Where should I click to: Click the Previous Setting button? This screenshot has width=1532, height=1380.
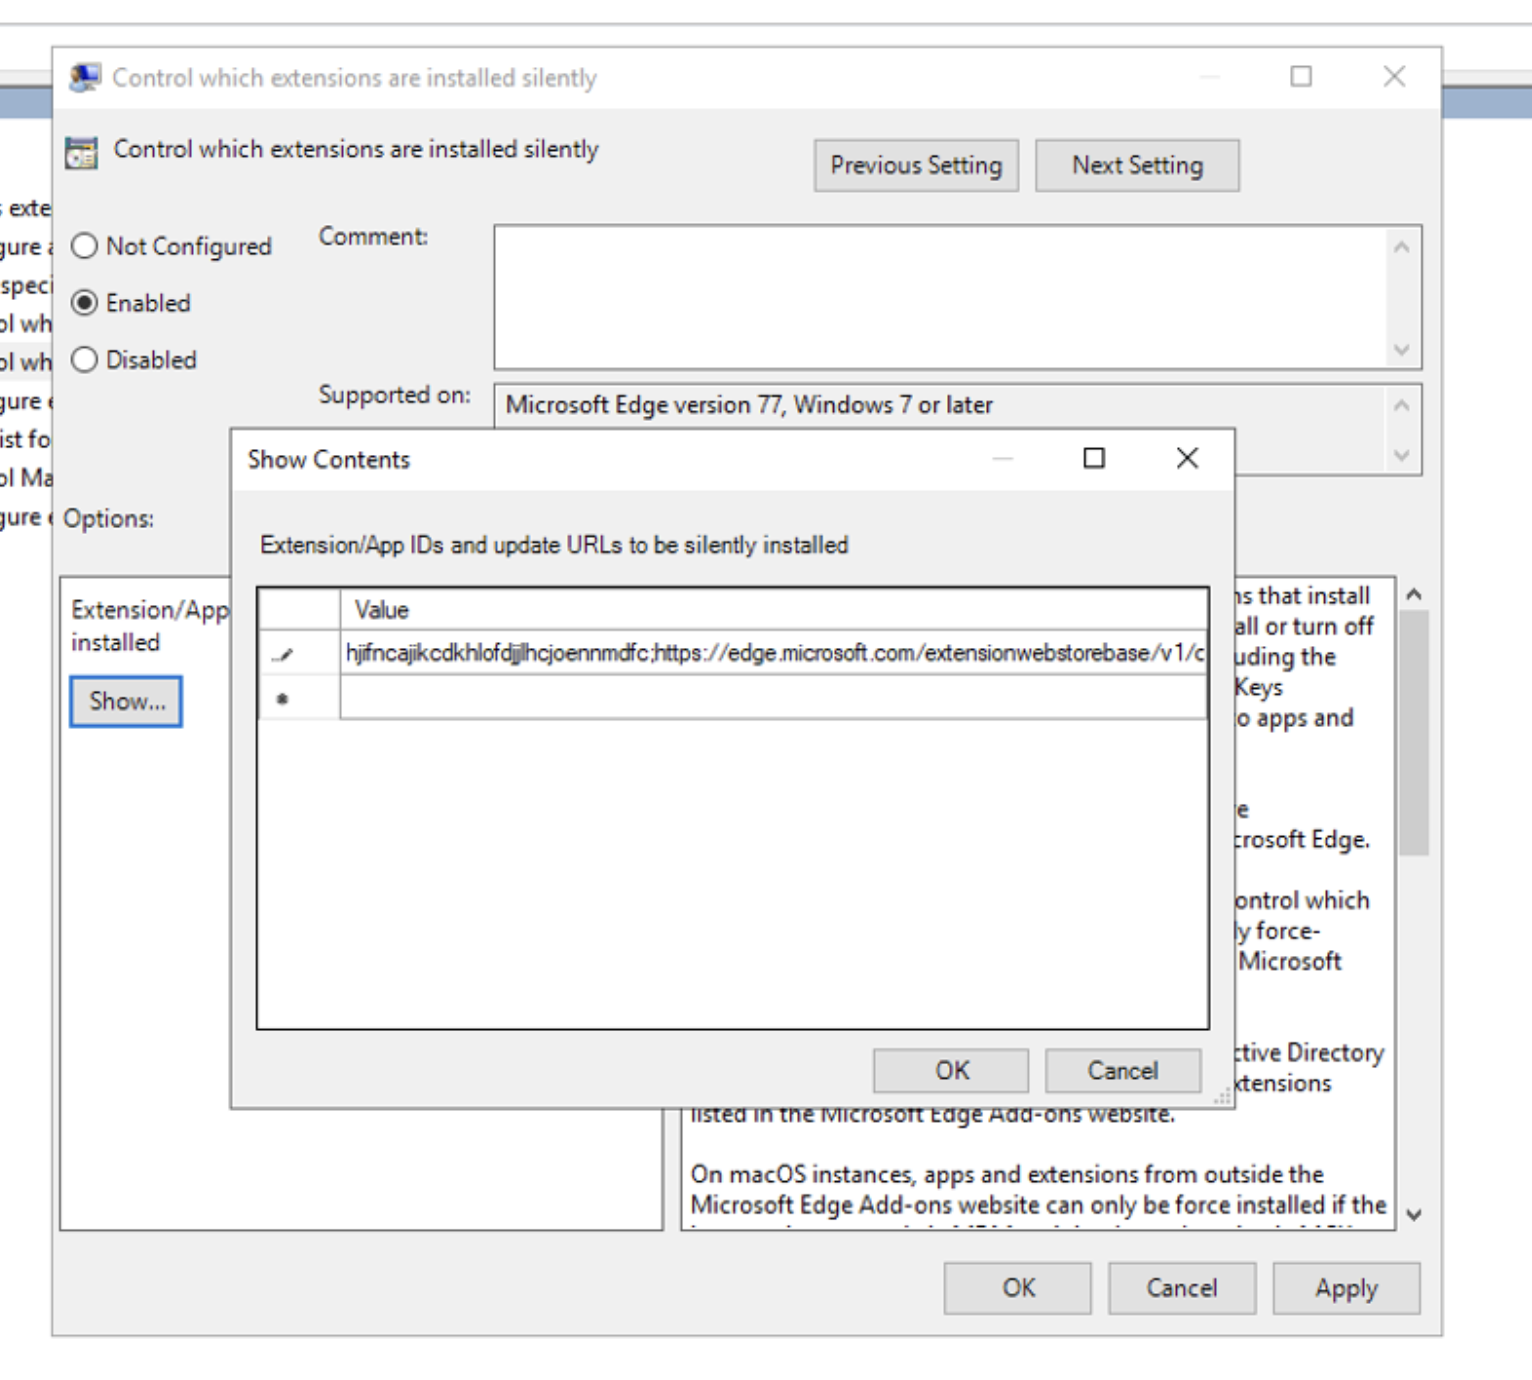[915, 166]
